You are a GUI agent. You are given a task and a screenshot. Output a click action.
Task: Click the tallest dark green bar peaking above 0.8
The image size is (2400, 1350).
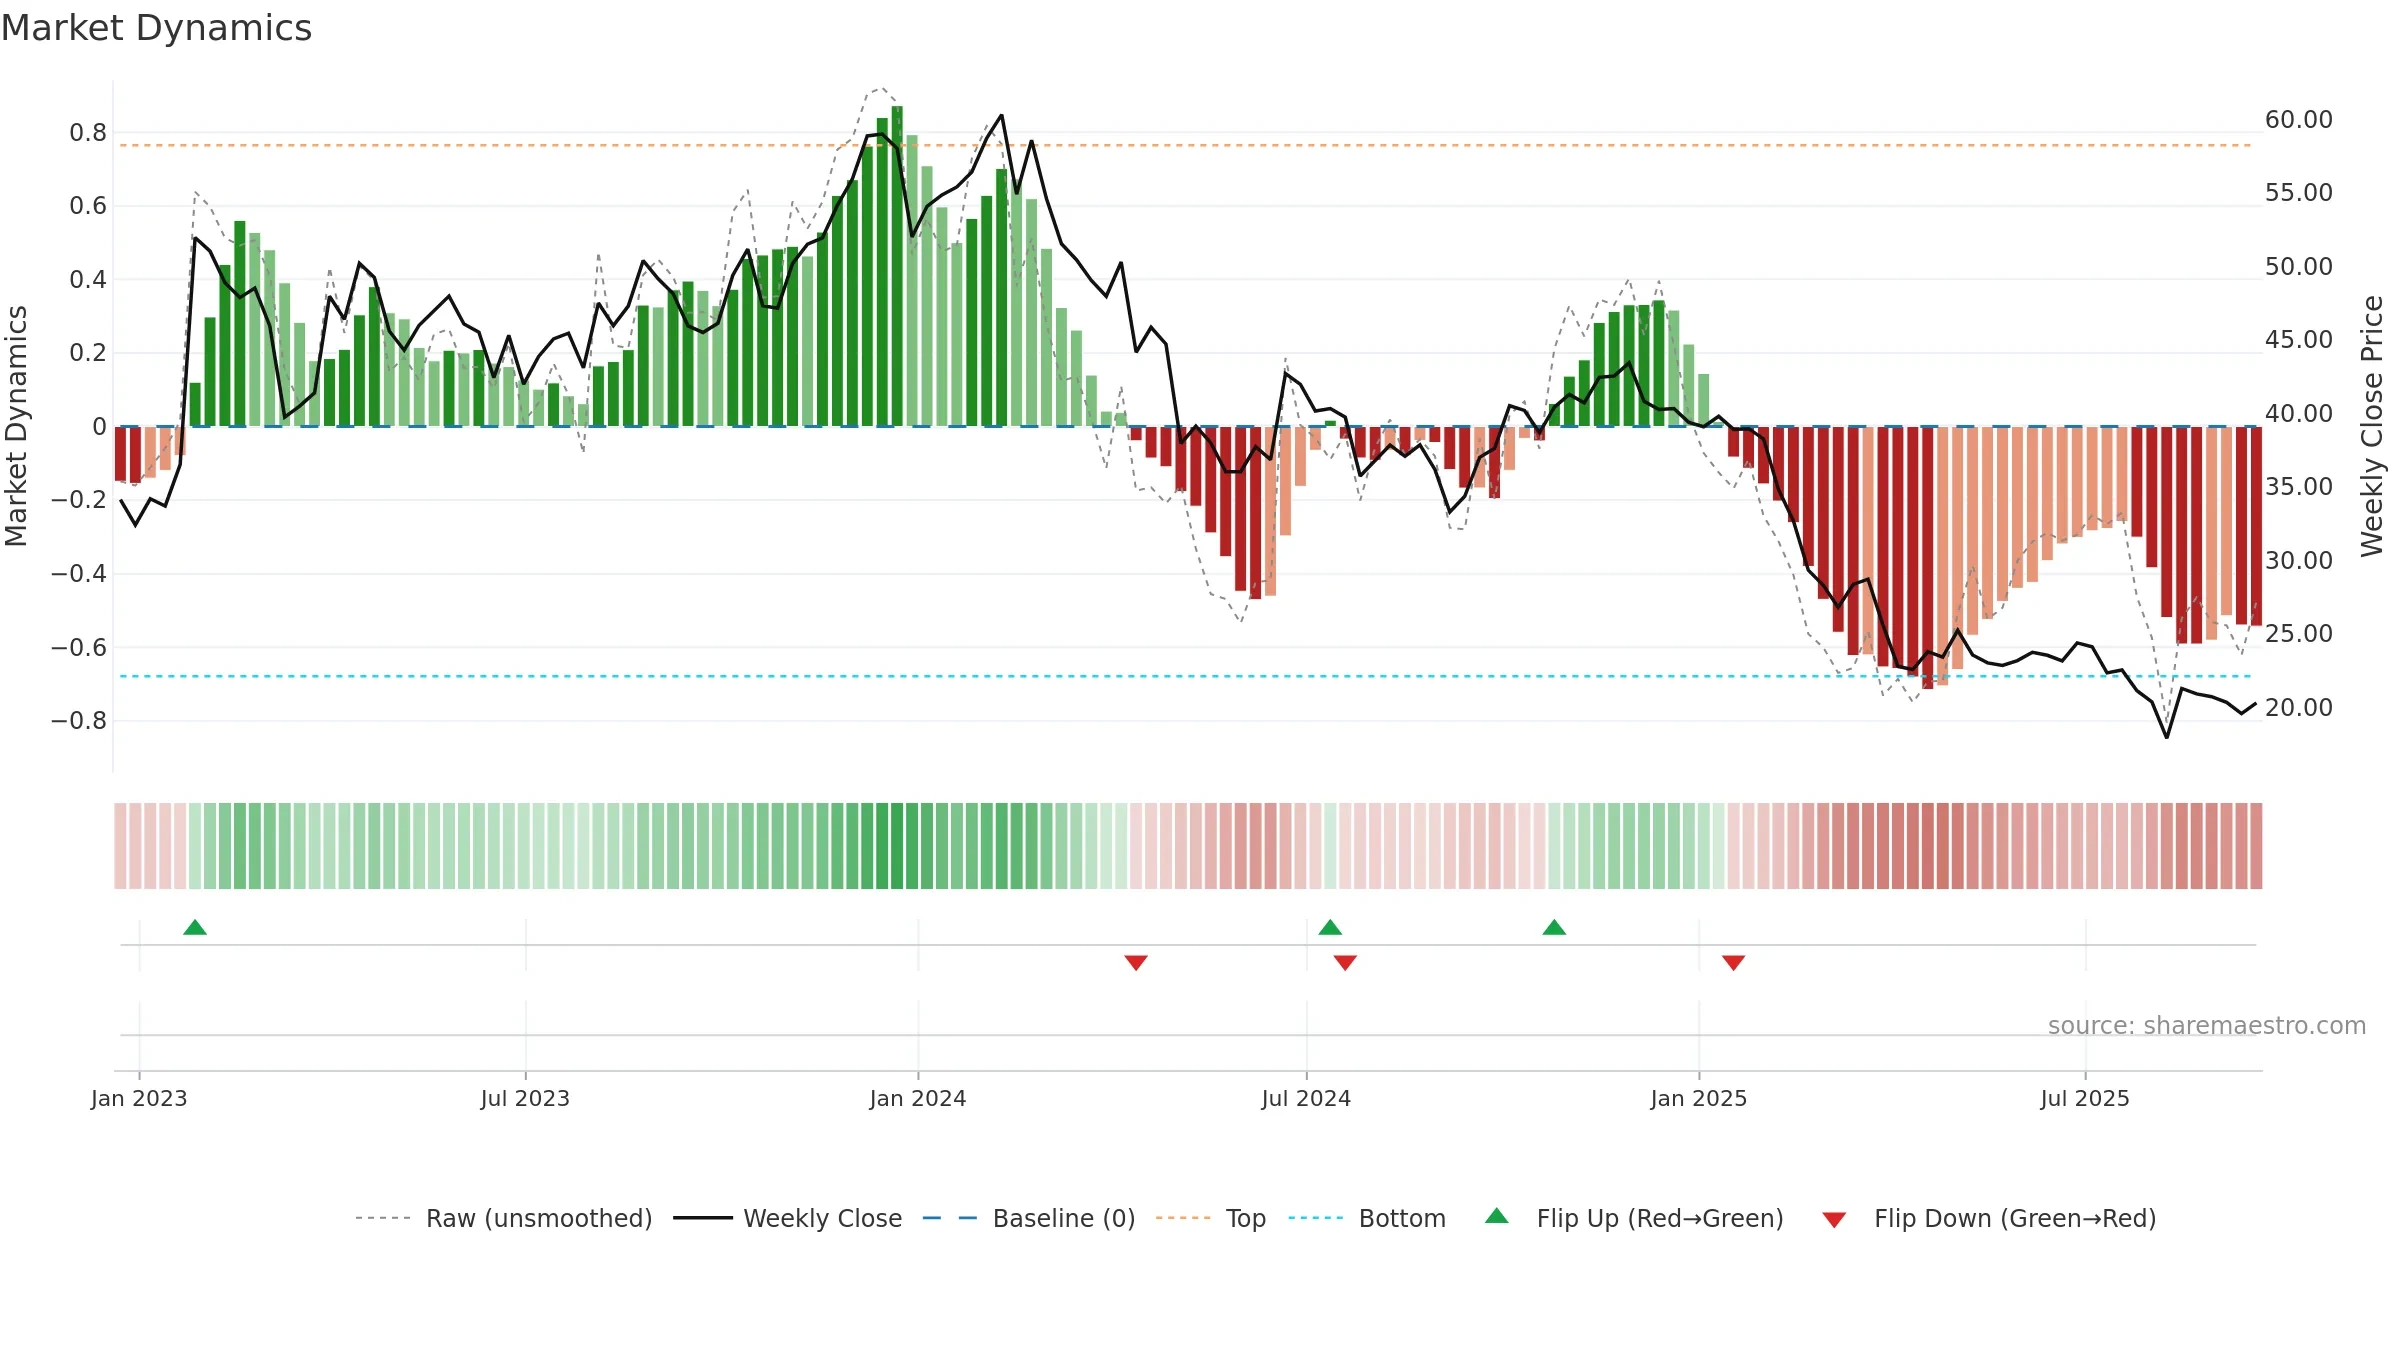[897, 266]
